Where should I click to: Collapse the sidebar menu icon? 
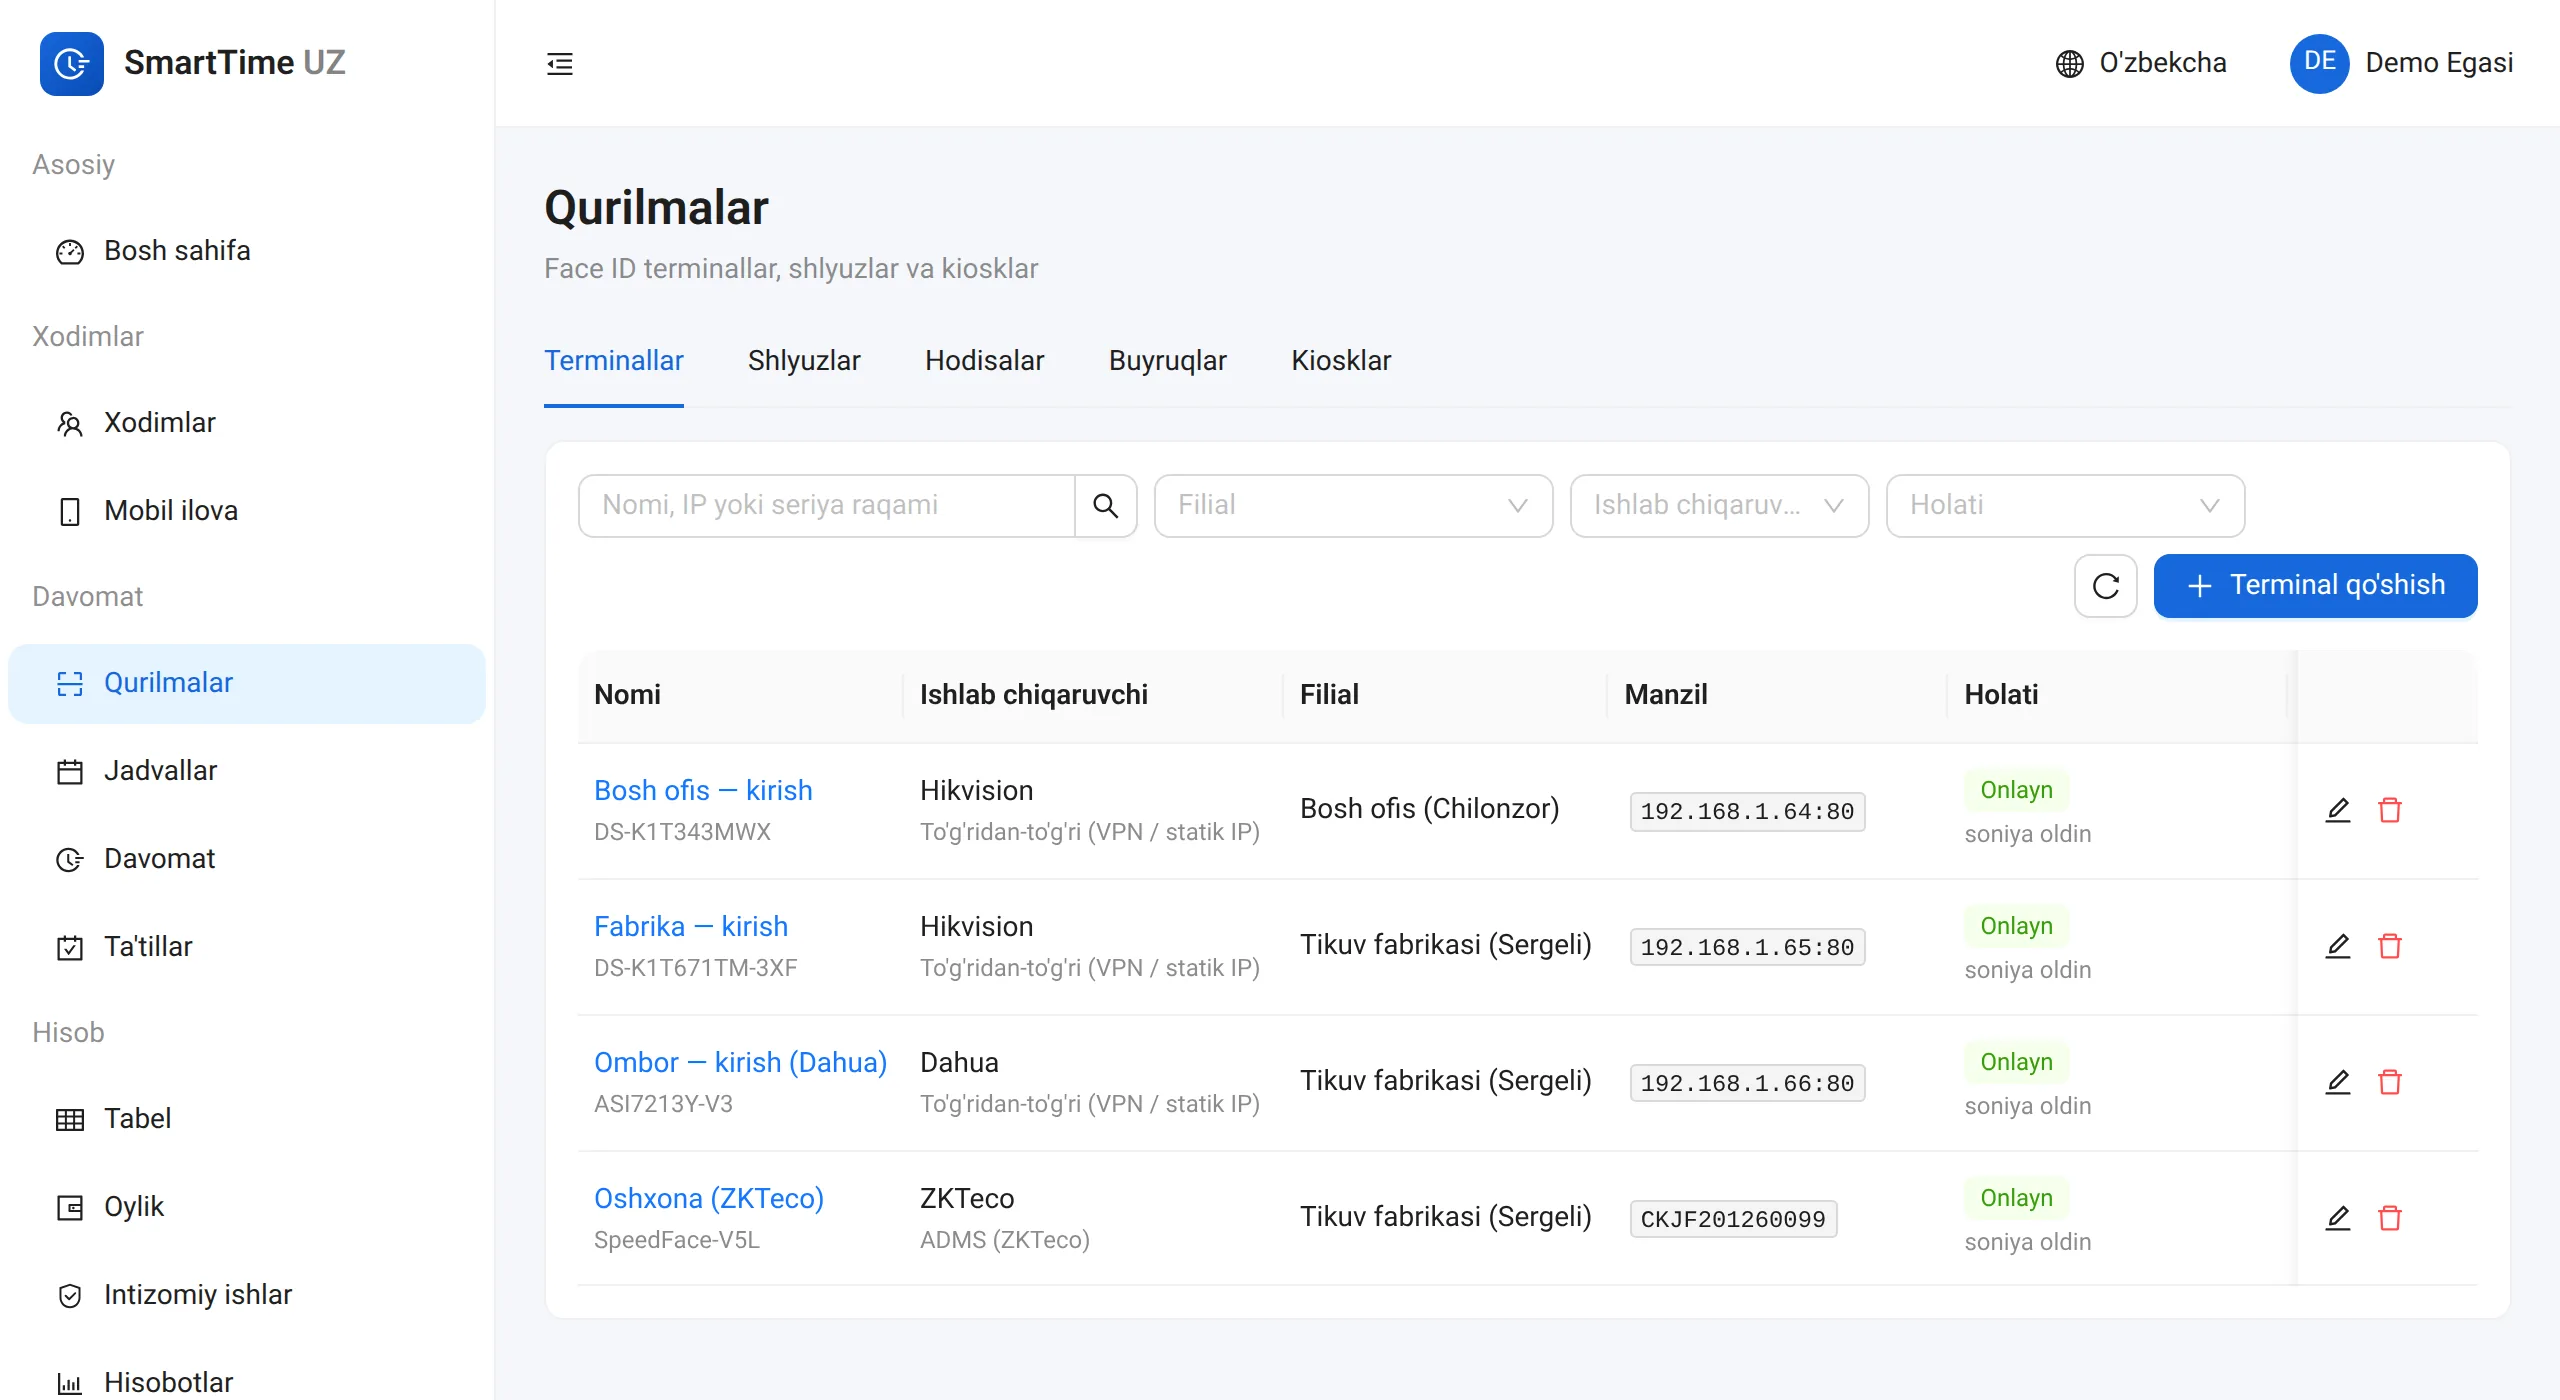point(560,64)
